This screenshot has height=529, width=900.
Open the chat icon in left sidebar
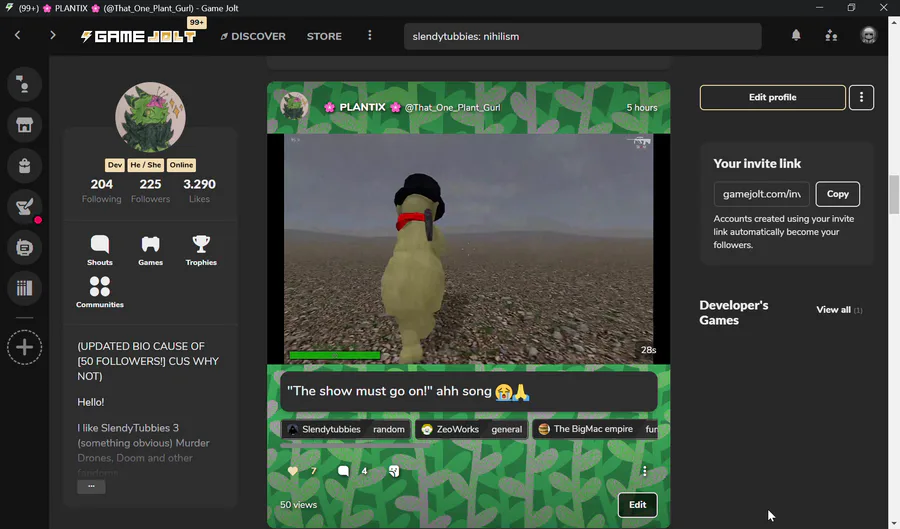click(24, 84)
